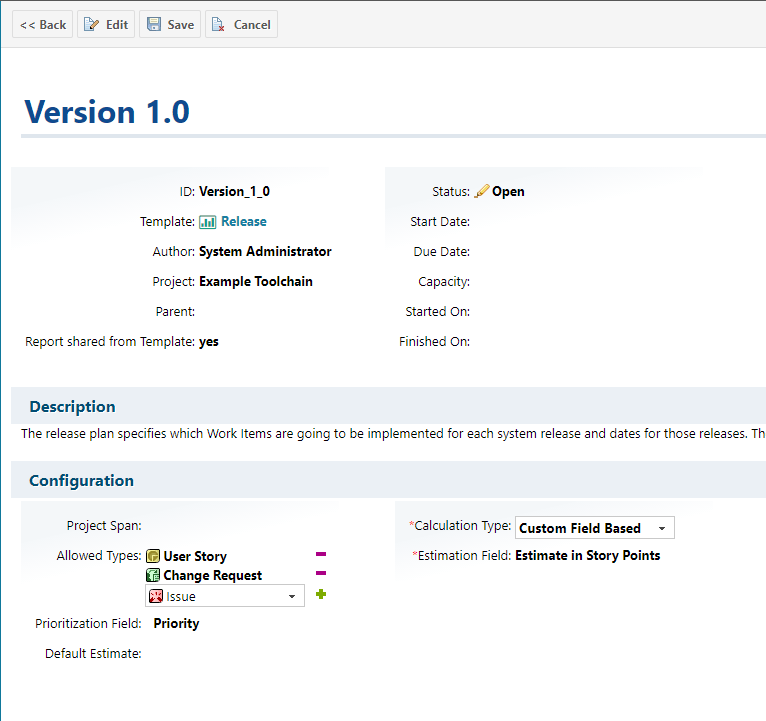
Task: Open the Release template link
Action: [243, 222]
